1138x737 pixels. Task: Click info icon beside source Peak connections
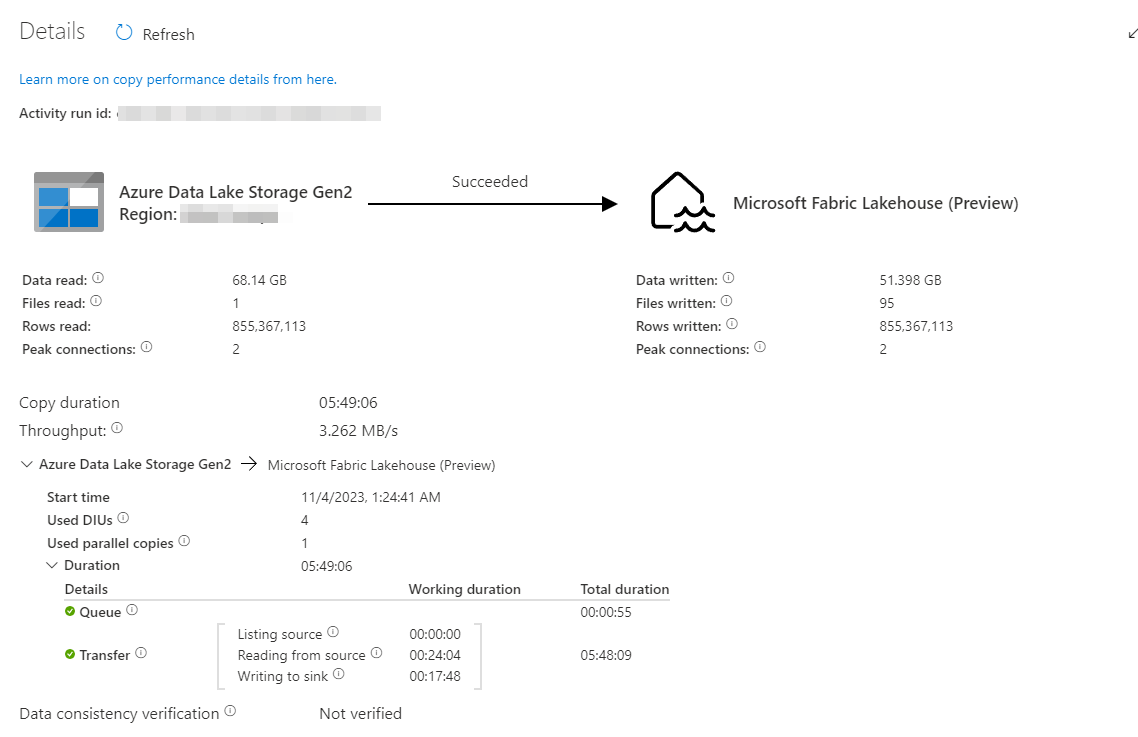click(147, 347)
